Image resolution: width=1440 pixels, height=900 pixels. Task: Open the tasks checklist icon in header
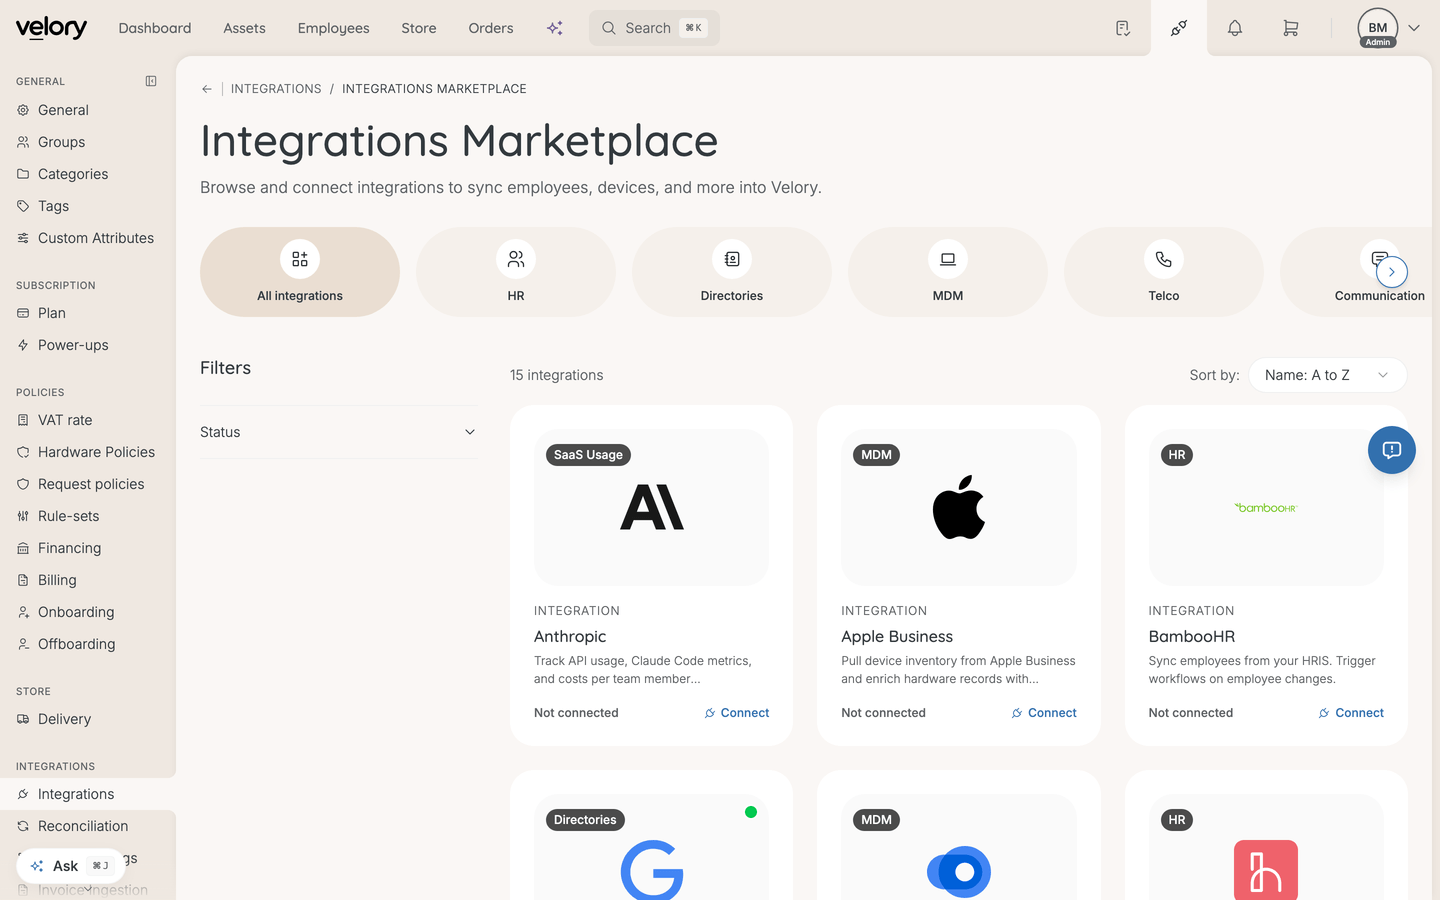[1123, 28]
